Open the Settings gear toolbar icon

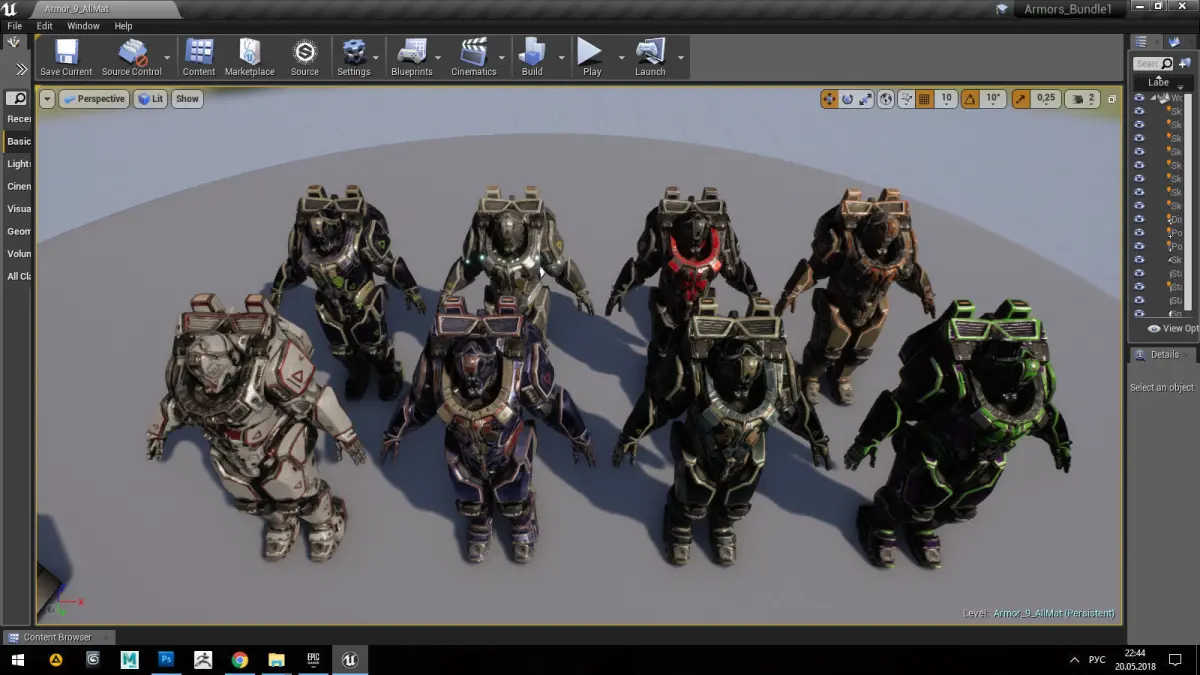pos(353,51)
